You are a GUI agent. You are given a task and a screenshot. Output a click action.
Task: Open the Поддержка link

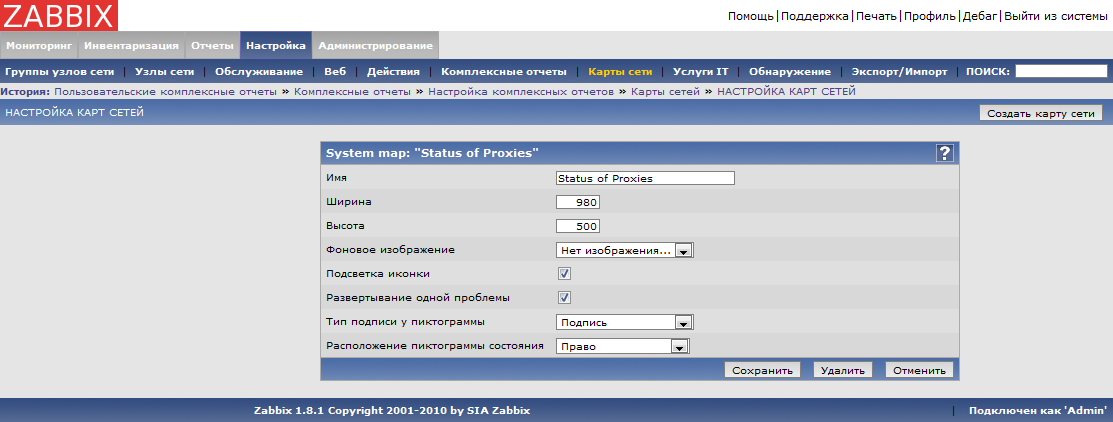(x=815, y=16)
